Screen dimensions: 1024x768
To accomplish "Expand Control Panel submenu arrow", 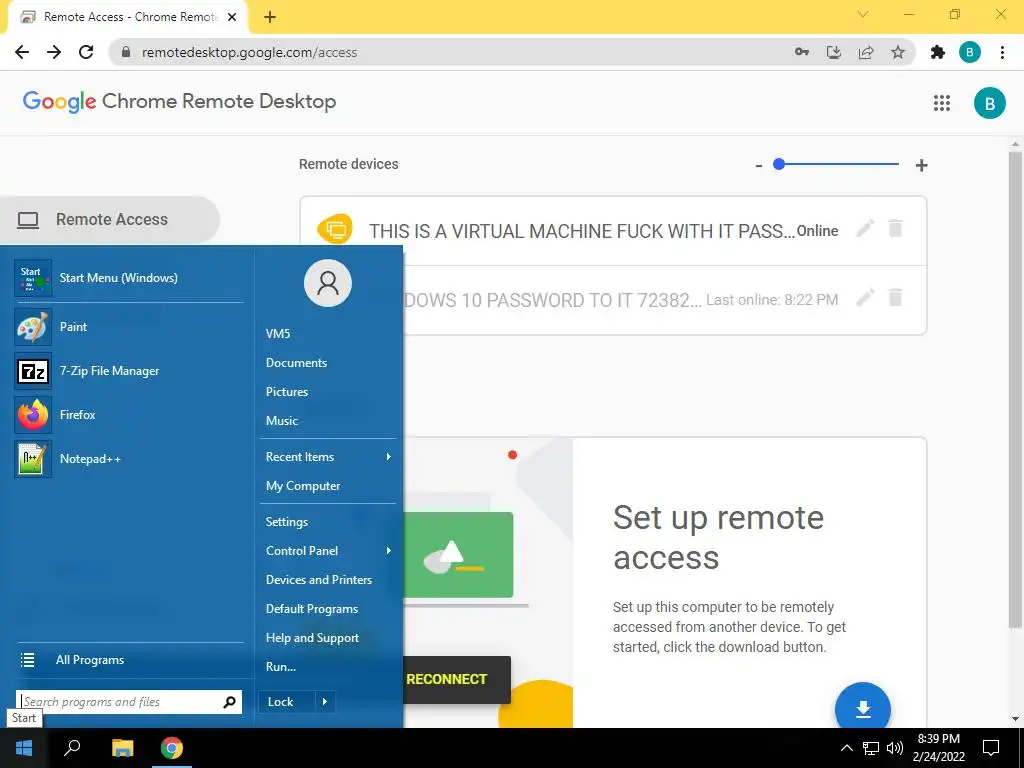I will 389,551.
